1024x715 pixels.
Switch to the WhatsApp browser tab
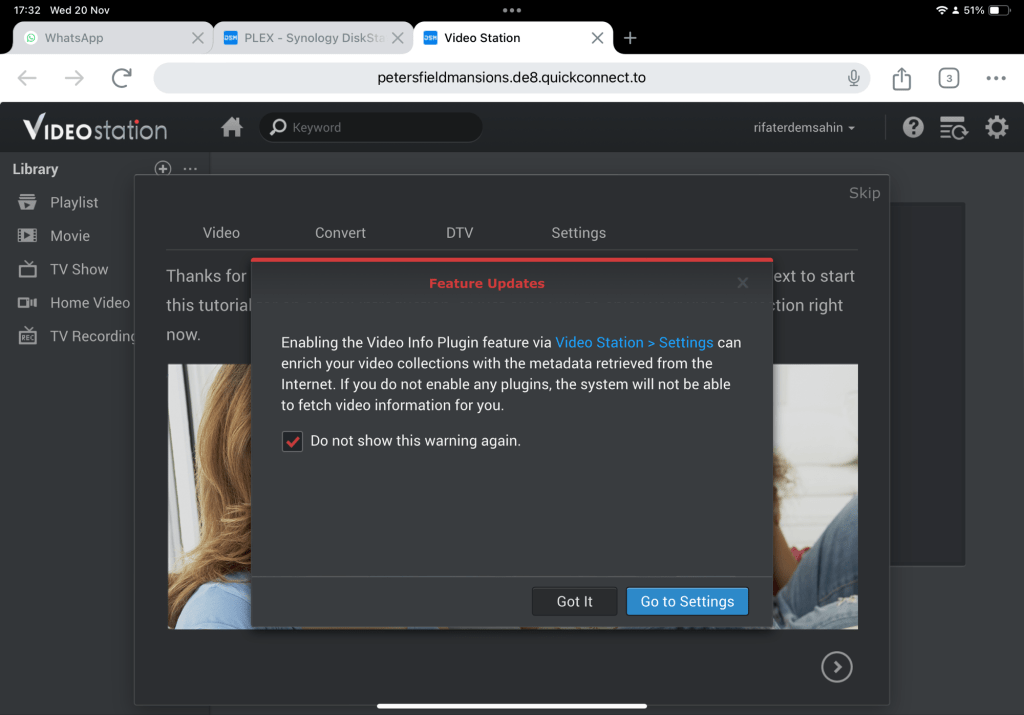112,38
